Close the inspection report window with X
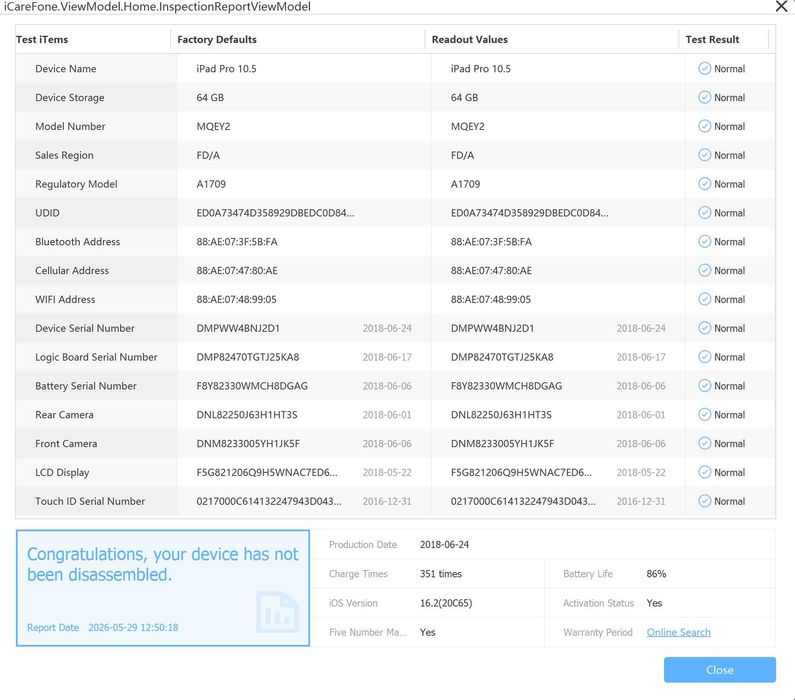795x700 pixels. (781, 6)
